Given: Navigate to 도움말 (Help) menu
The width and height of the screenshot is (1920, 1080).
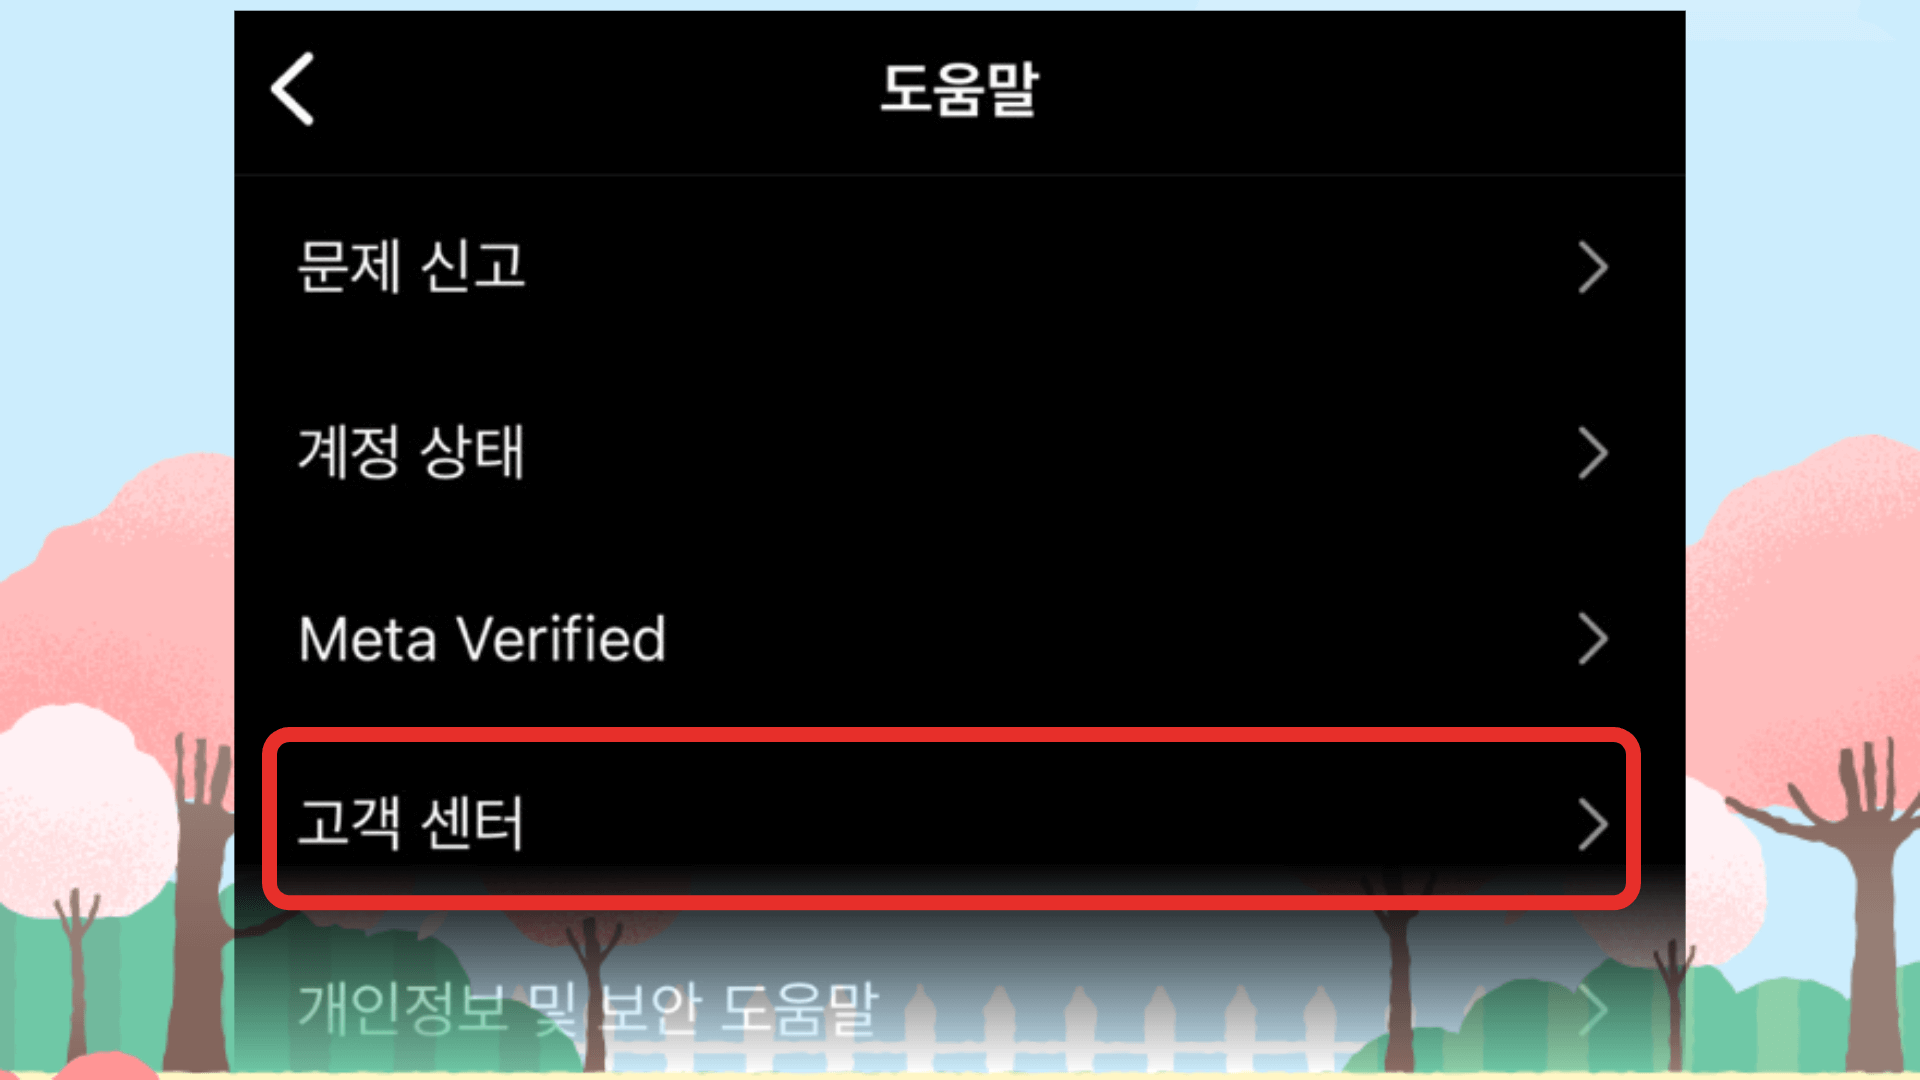Looking at the screenshot, I should click(x=959, y=86).
